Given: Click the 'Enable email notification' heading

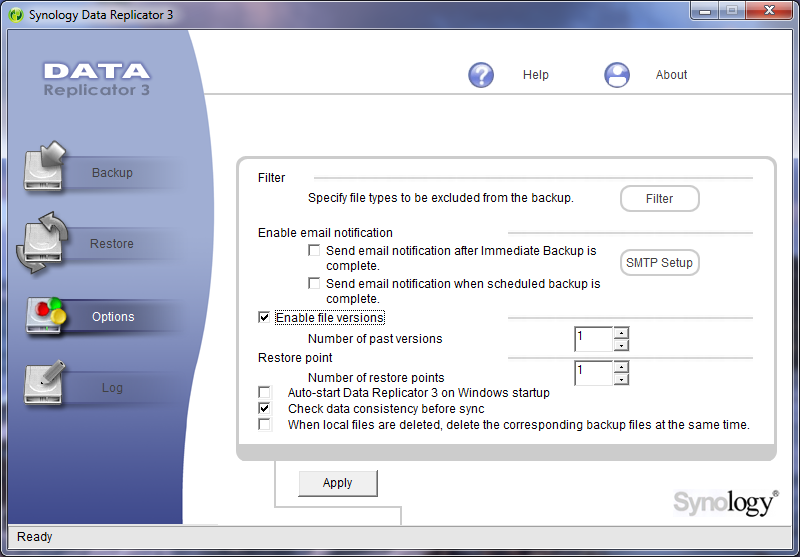Looking at the screenshot, I should tap(326, 233).
